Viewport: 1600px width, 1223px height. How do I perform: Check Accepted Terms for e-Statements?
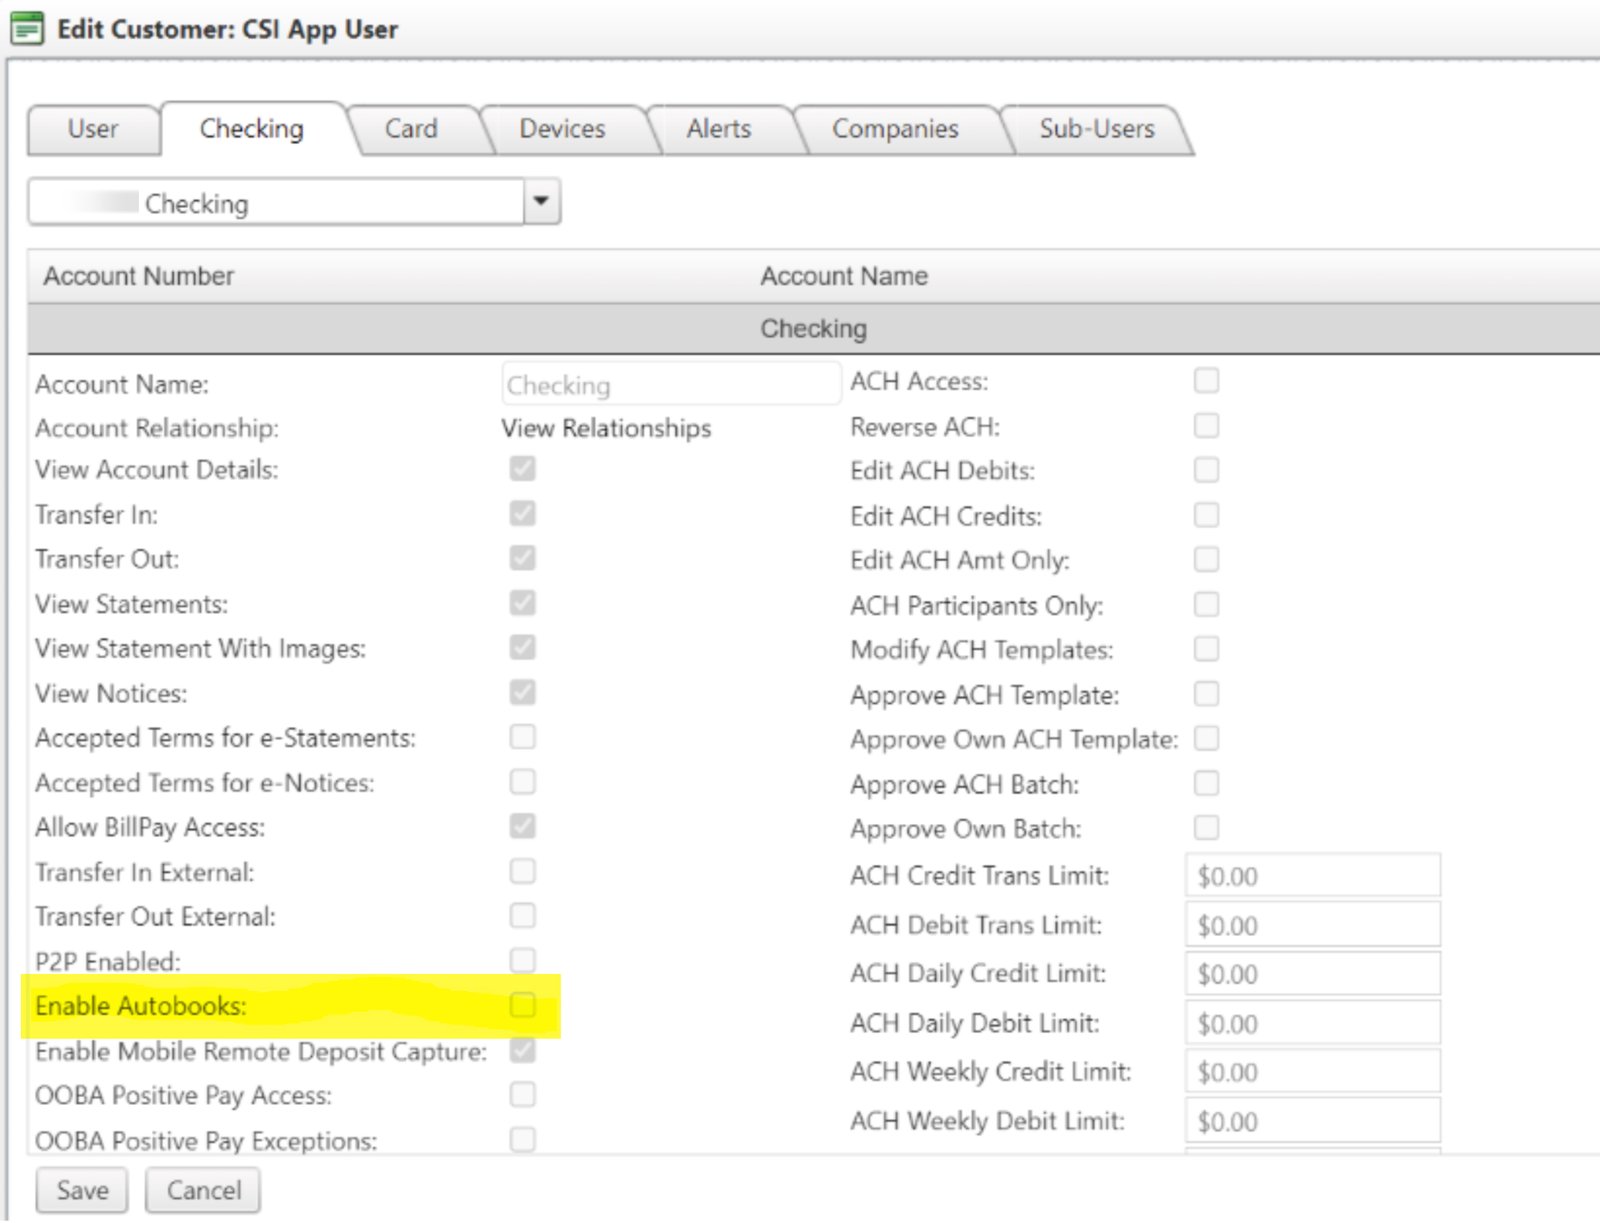coord(521,737)
